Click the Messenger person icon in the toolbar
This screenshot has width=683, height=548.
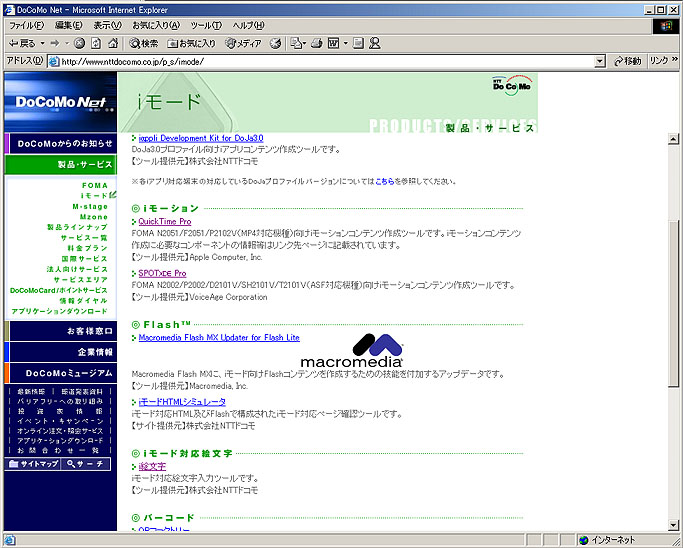click(374, 43)
